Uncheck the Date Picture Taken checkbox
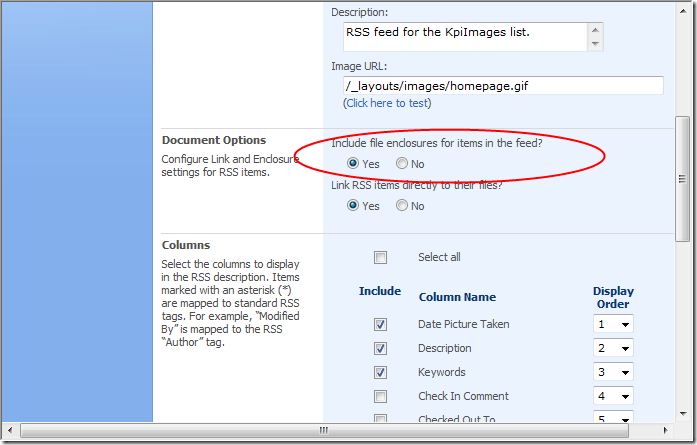The image size is (697, 445). click(380, 324)
